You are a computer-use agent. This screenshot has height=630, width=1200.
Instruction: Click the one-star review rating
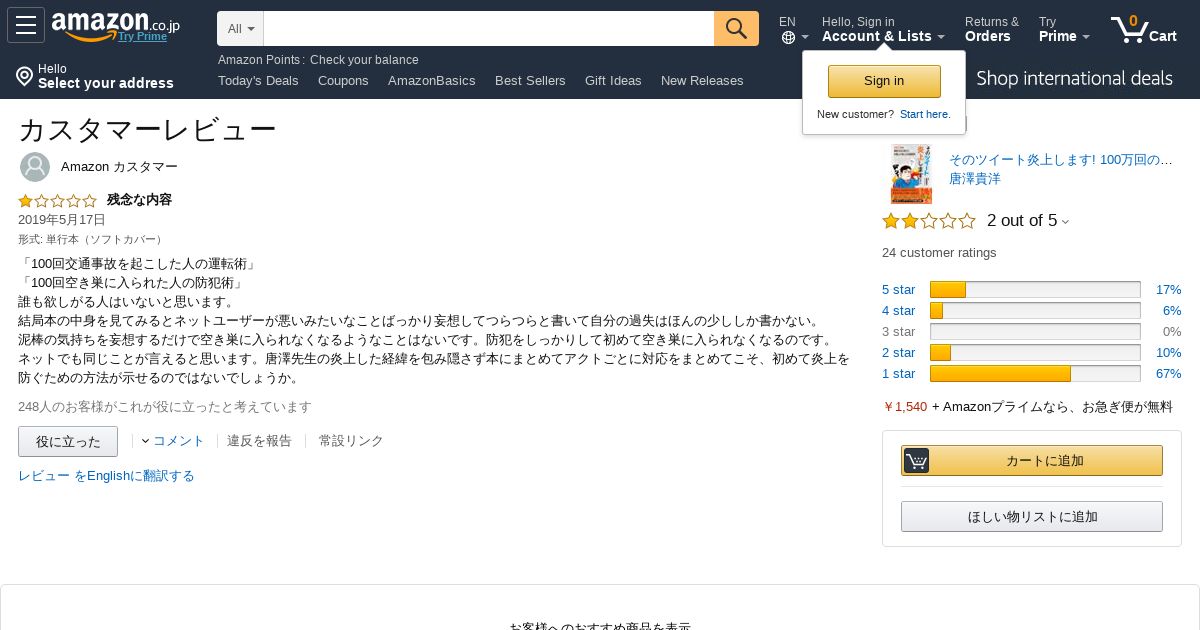57,200
